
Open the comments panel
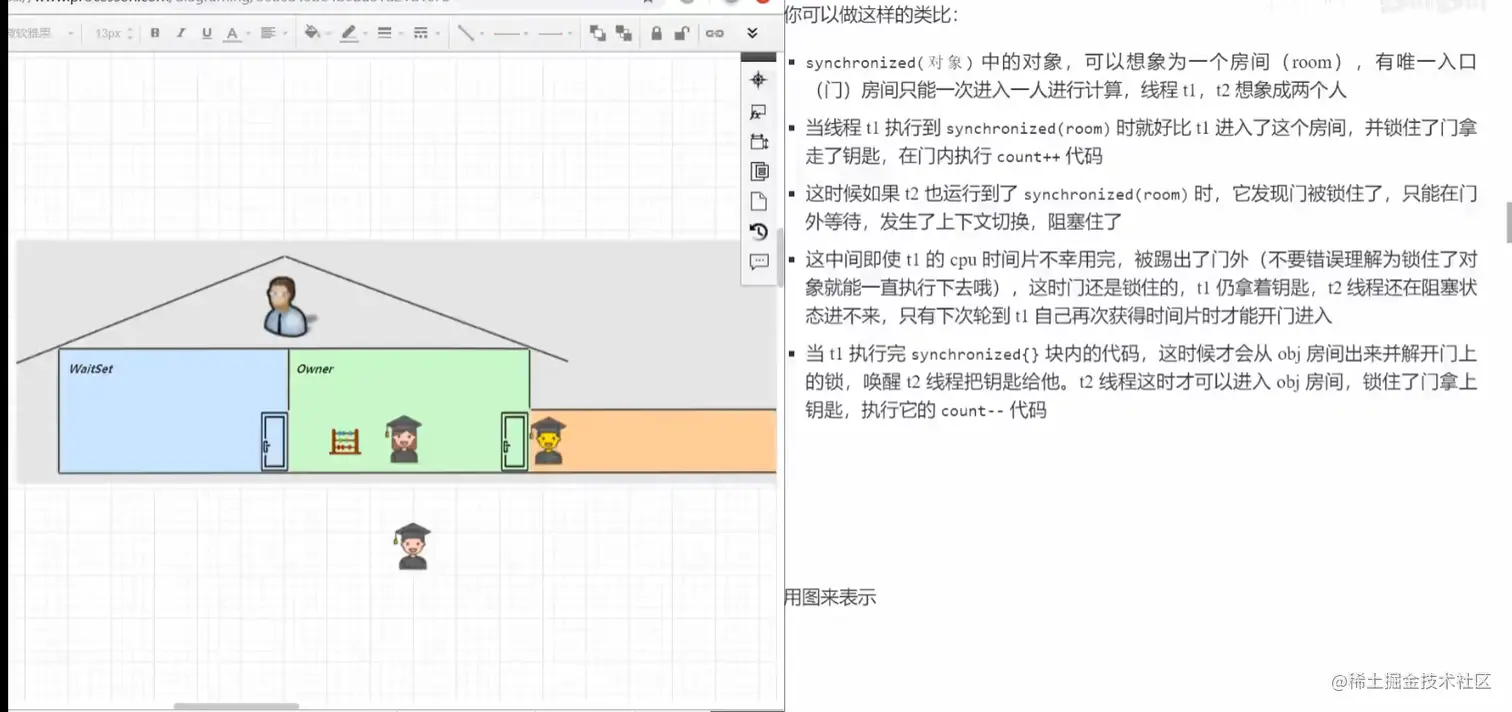pos(758,262)
